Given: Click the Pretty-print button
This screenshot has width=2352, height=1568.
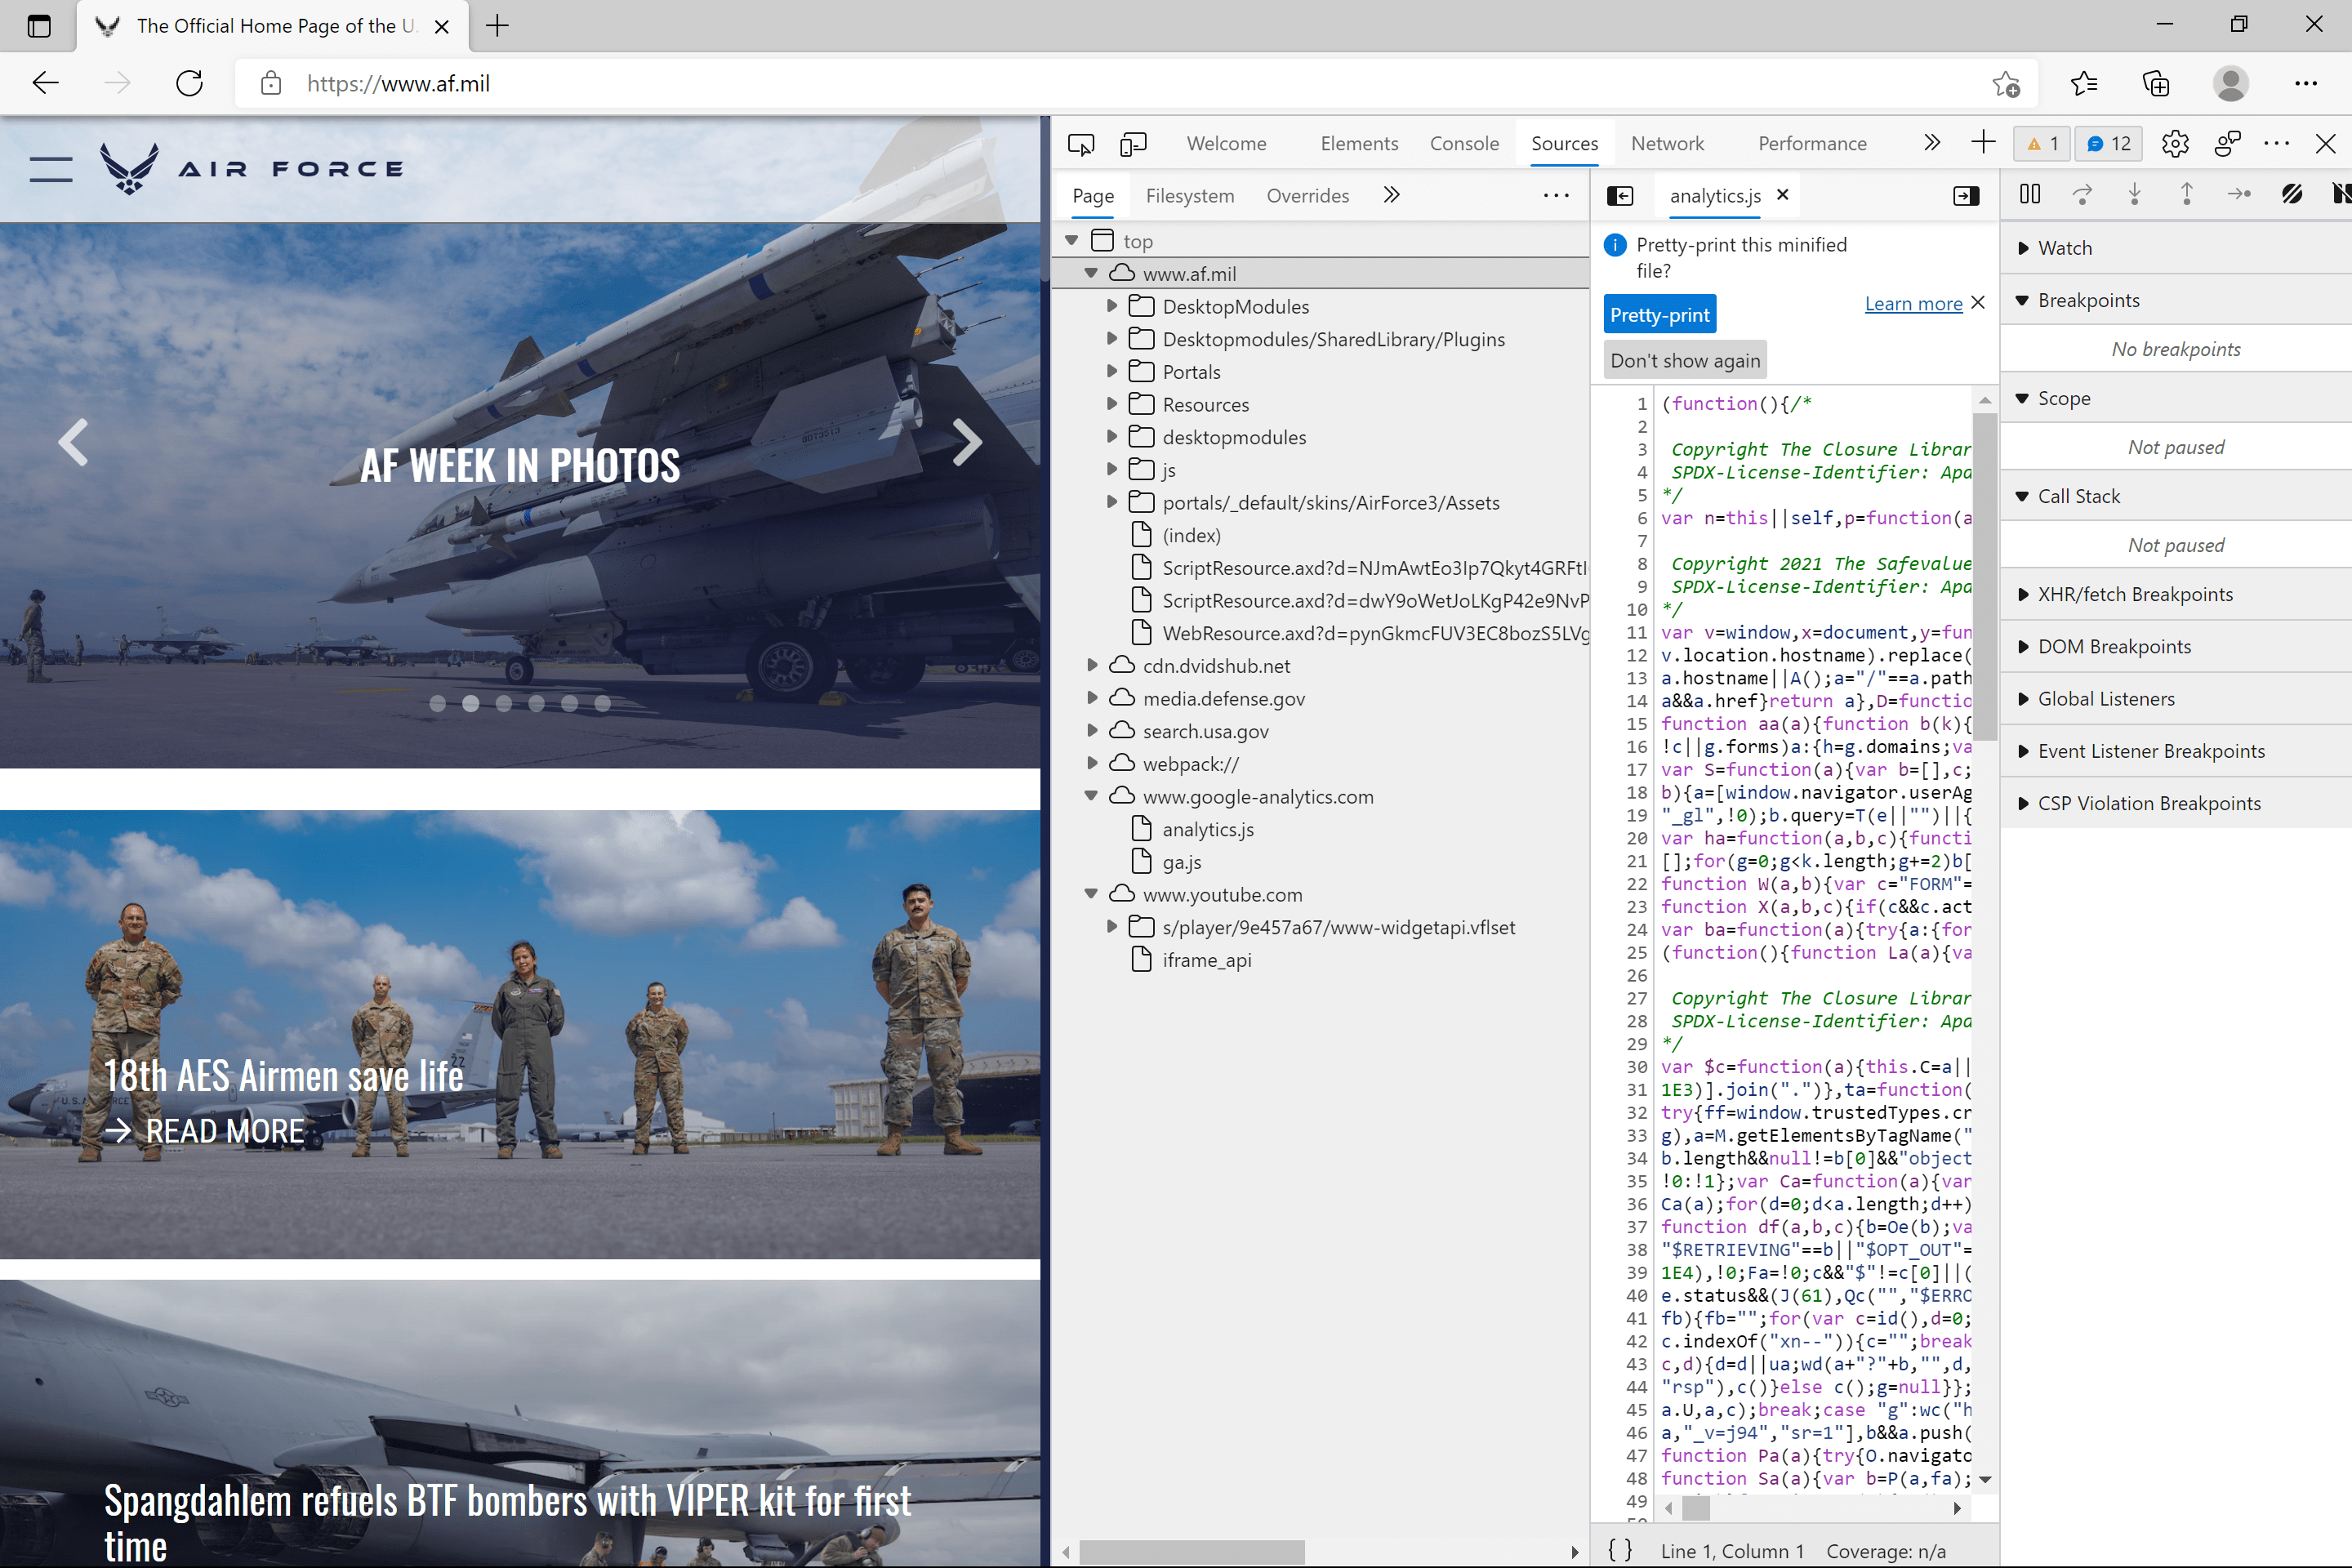Looking at the screenshot, I should point(1659,315).
